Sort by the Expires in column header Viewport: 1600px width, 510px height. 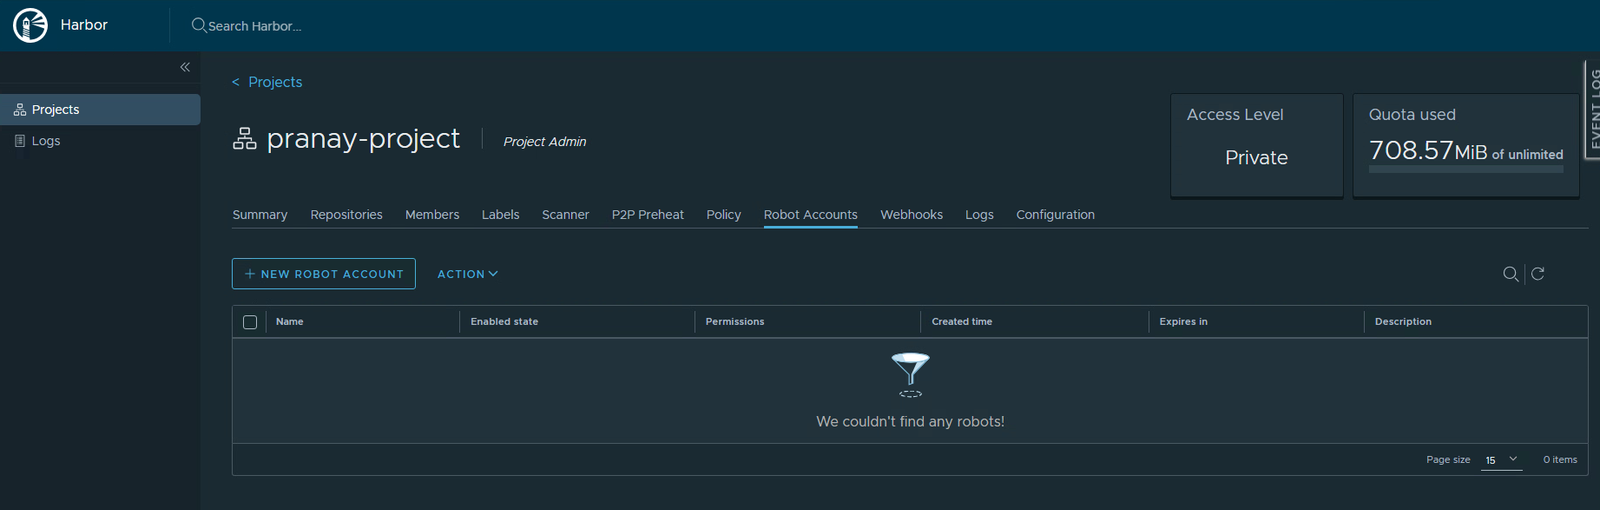point(1183,322)
